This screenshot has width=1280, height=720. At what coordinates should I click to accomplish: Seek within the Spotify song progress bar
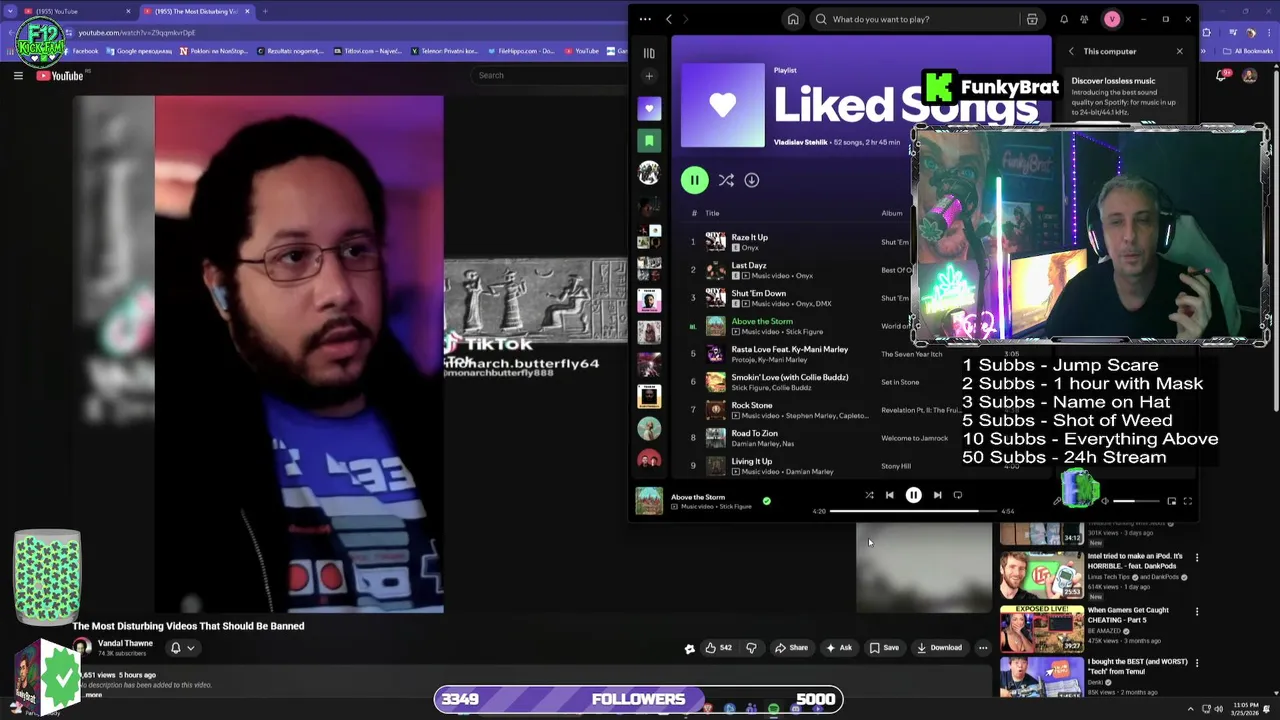coord(913,511)
